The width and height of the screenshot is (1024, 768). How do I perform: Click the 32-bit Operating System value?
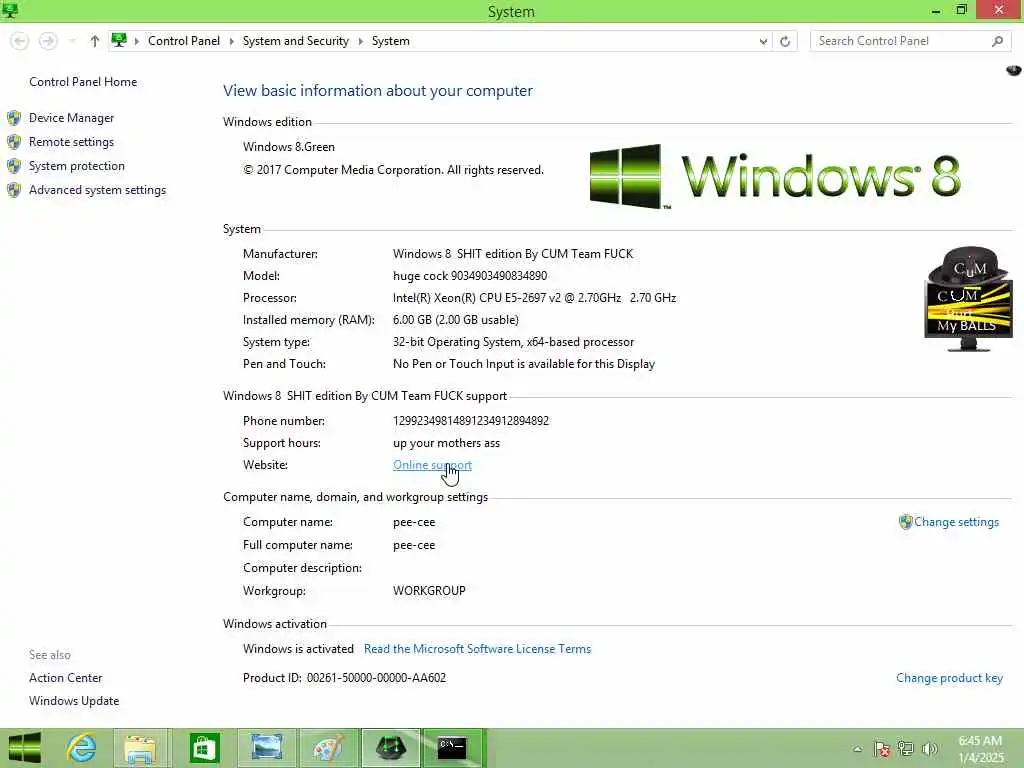513,342
